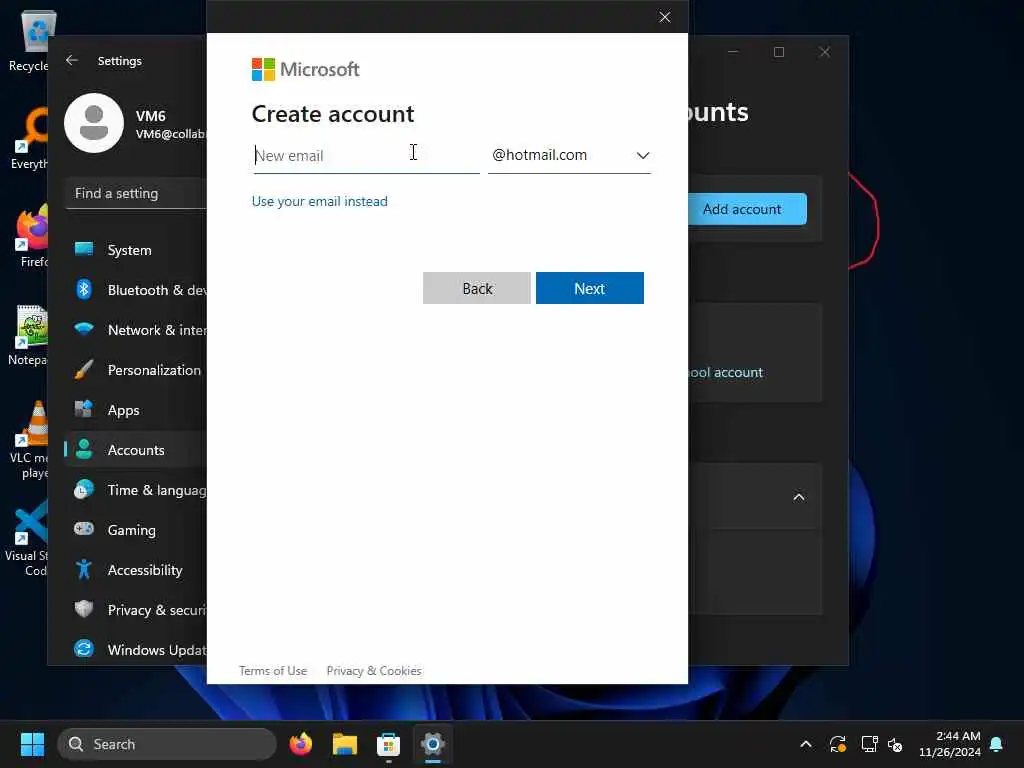Viewport: 1024px width, 768px height.
Task: Select the Recycle Bin desktop icon
Action: pos(29,40)
